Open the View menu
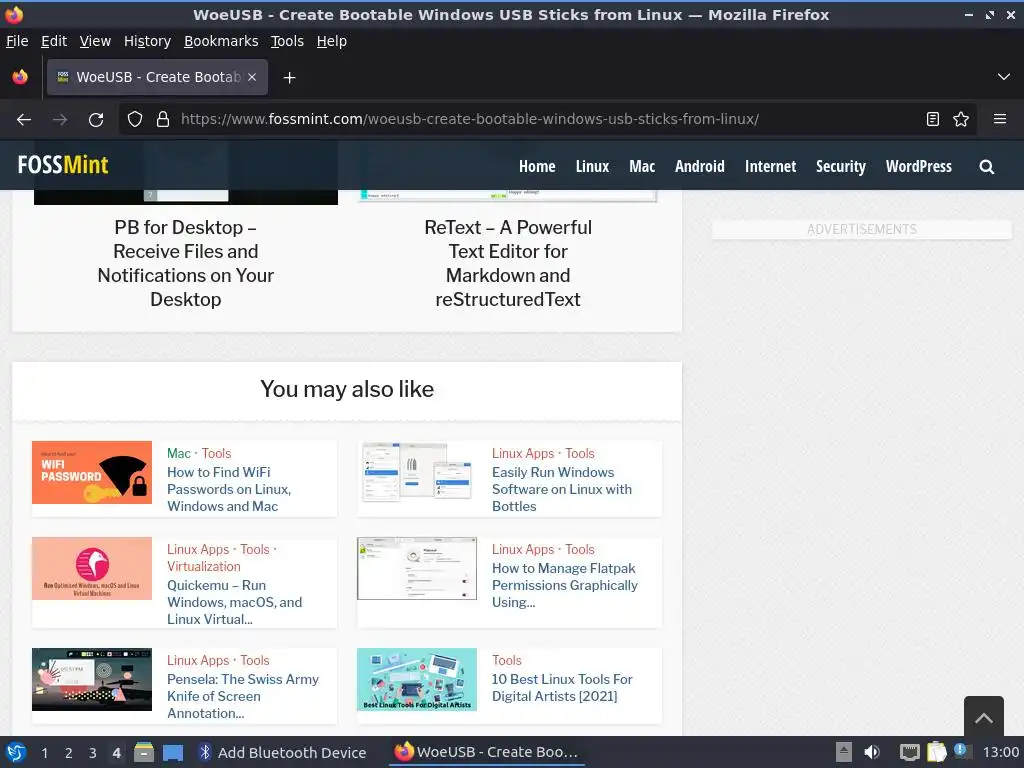The image size is (1024, 768). pos(95,41)
